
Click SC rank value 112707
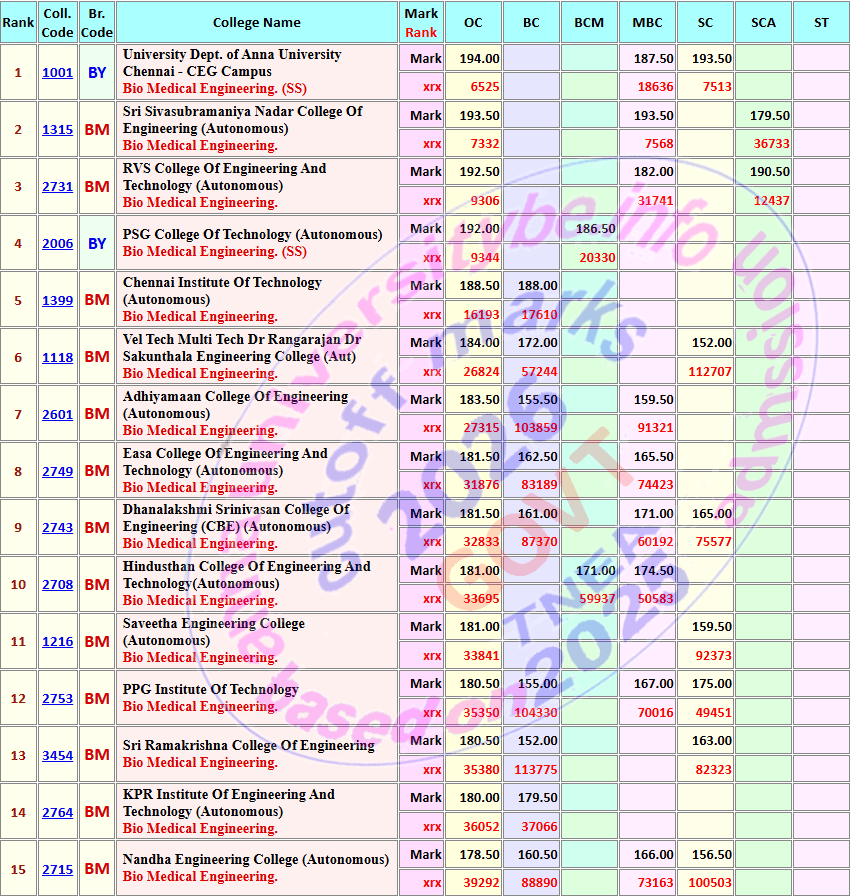pos(709,371)
